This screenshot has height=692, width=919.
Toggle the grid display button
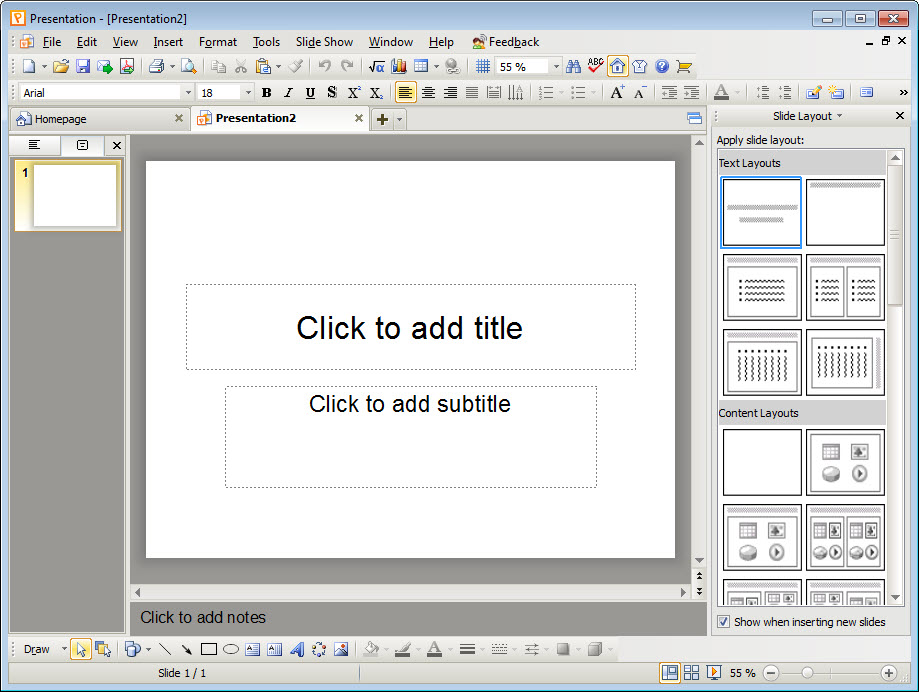tap(483, 67)
